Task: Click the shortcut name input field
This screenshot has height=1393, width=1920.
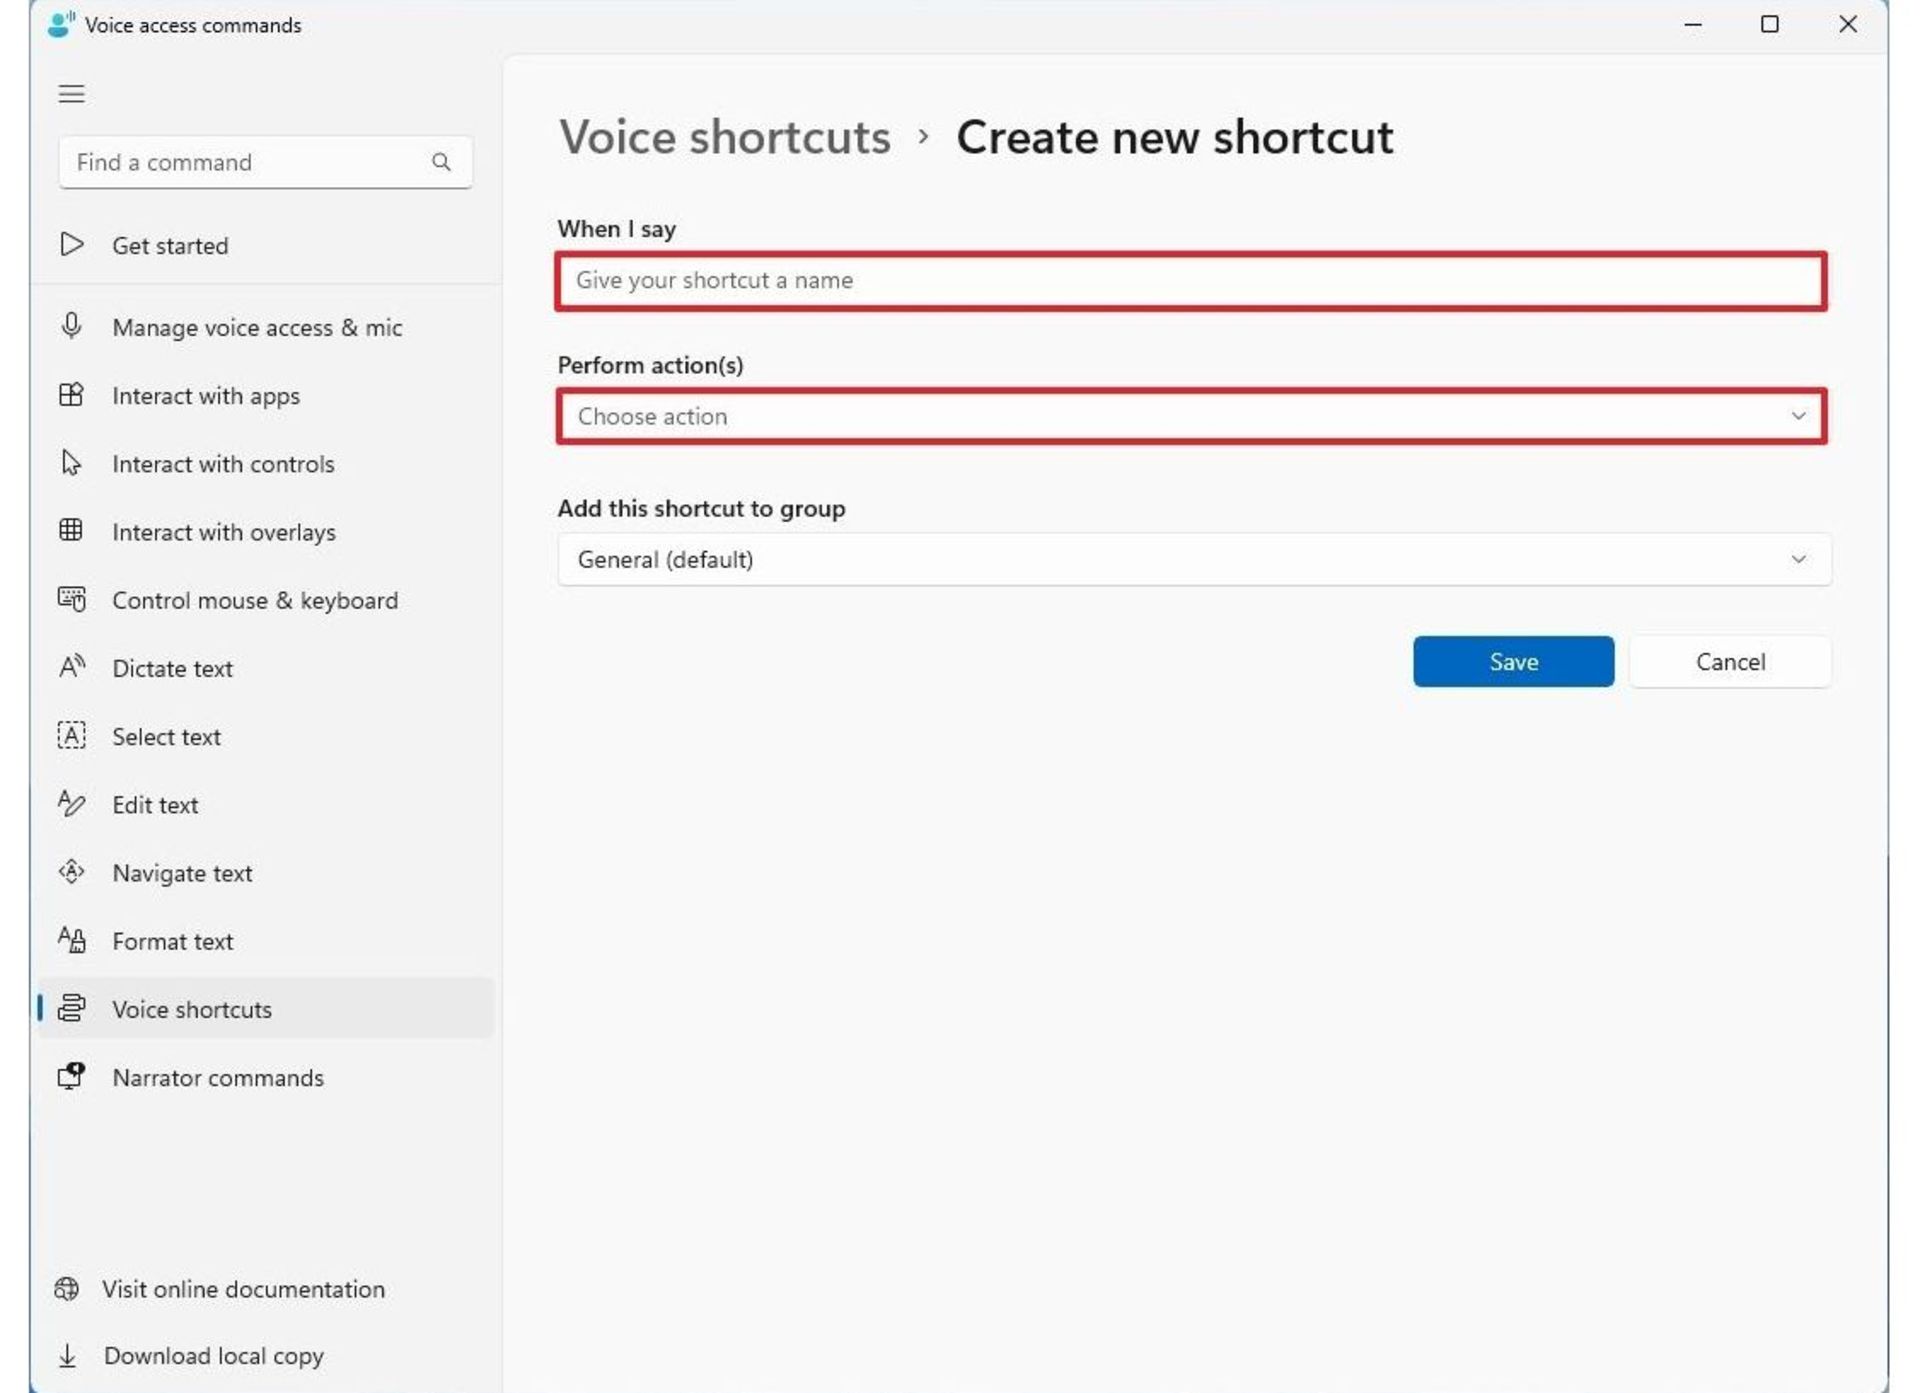Action: (1190, 281)
